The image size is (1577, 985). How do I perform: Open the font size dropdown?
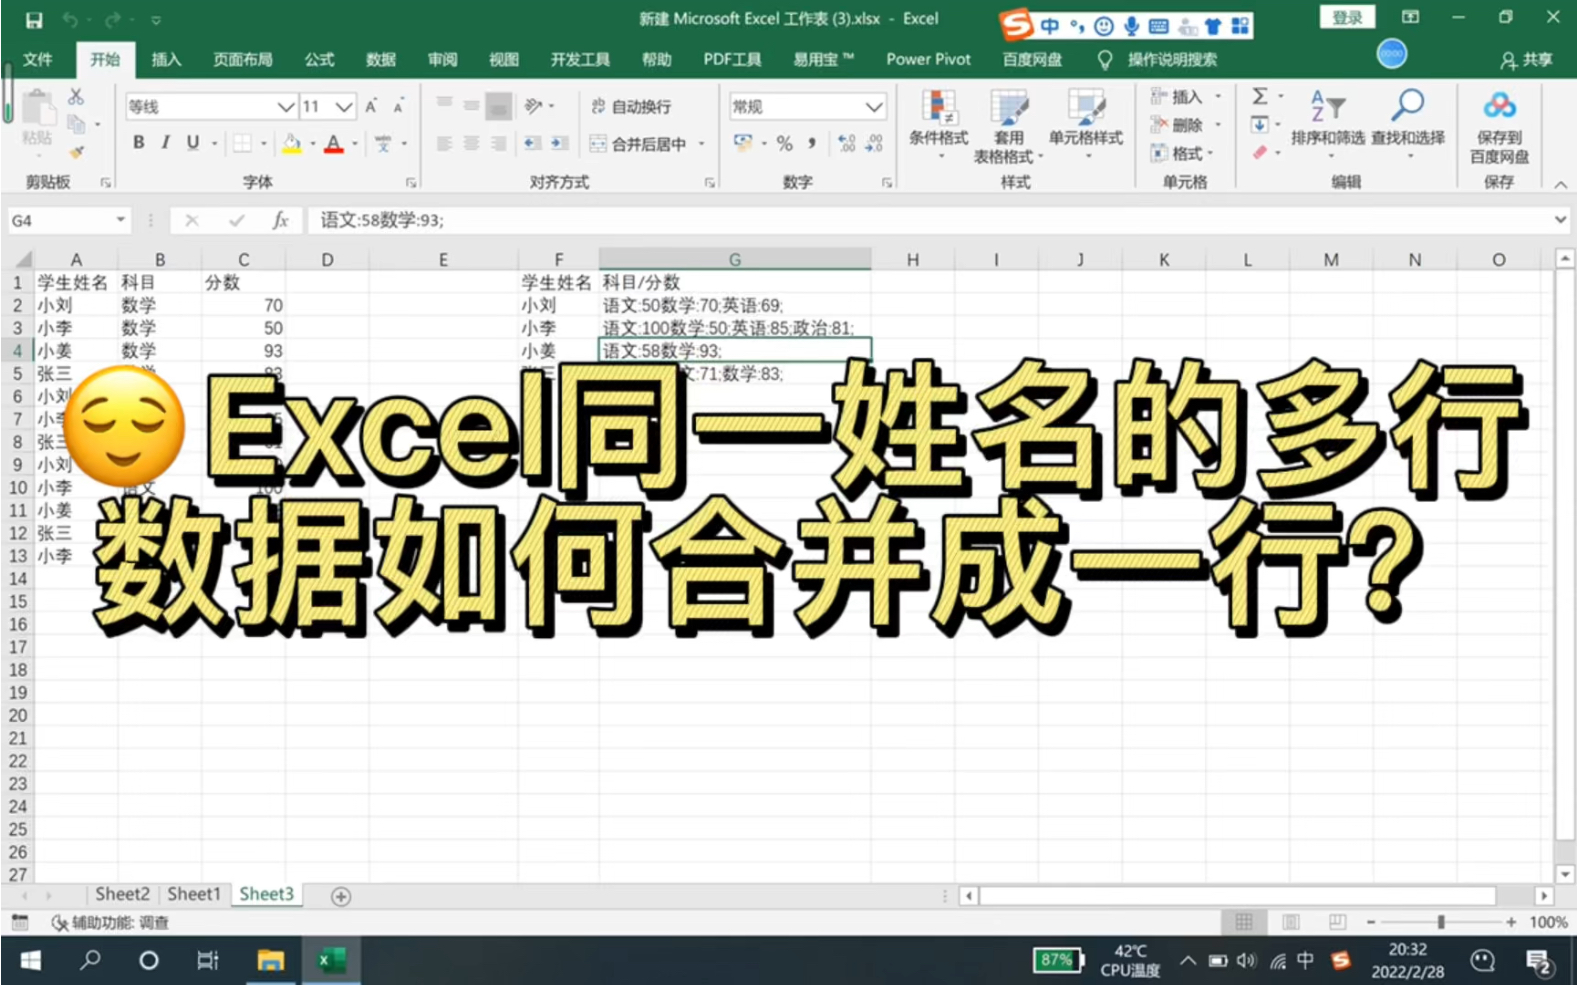pos(344,107)
